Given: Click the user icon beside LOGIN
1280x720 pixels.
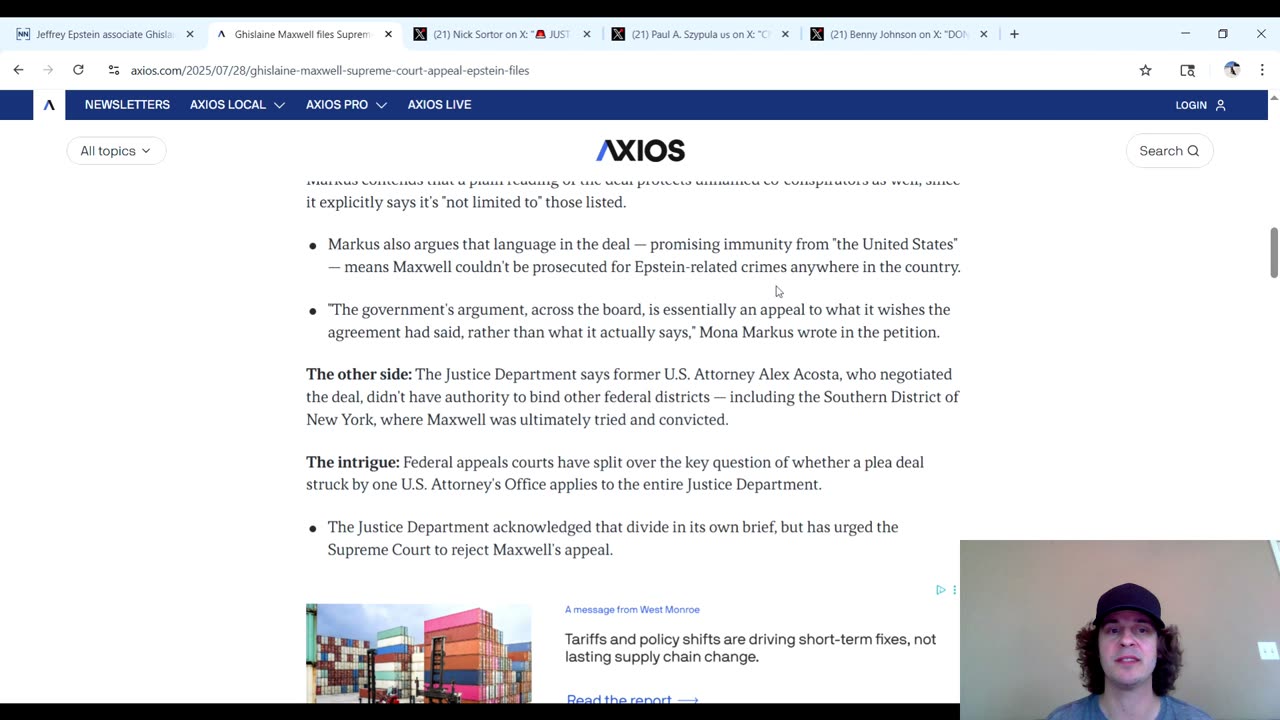Looking at the screenshot, I should [1220, 105].
